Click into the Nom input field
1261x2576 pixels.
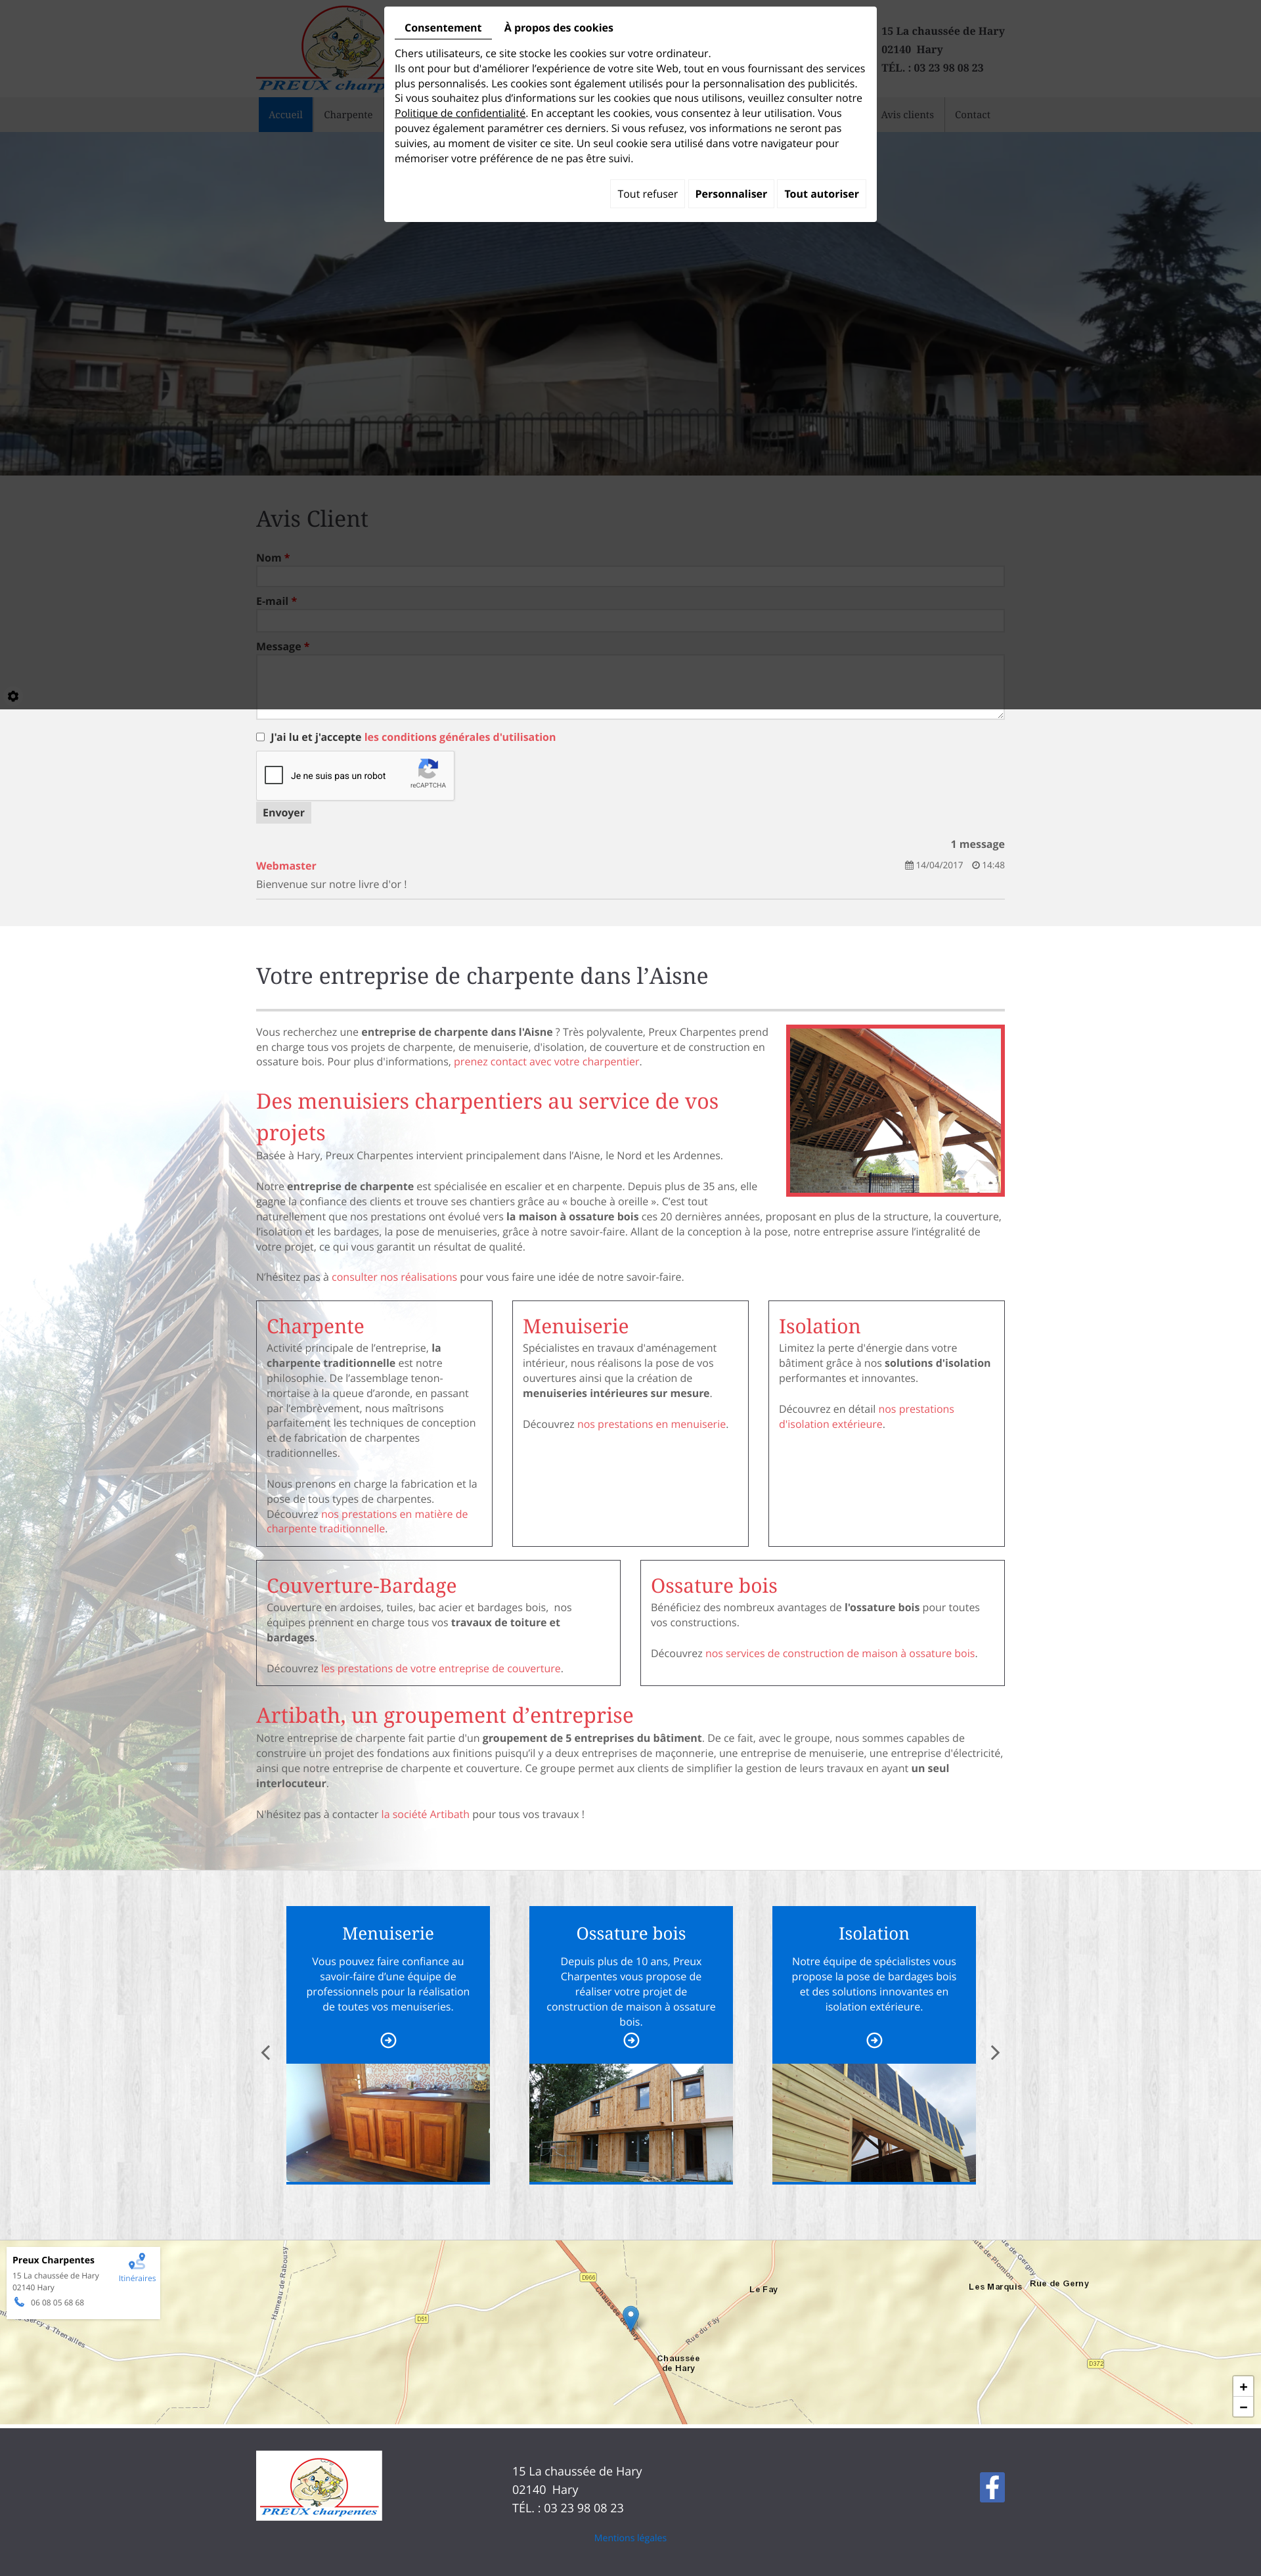coord(630,576)
